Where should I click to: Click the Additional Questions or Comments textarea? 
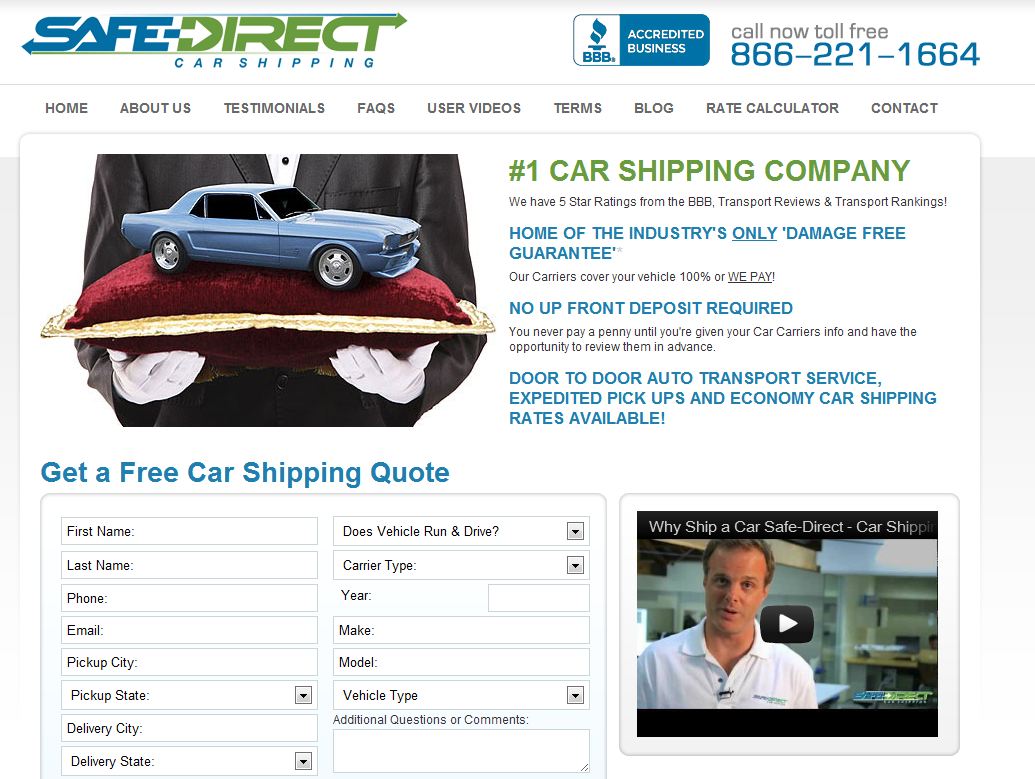pos(461,751)
